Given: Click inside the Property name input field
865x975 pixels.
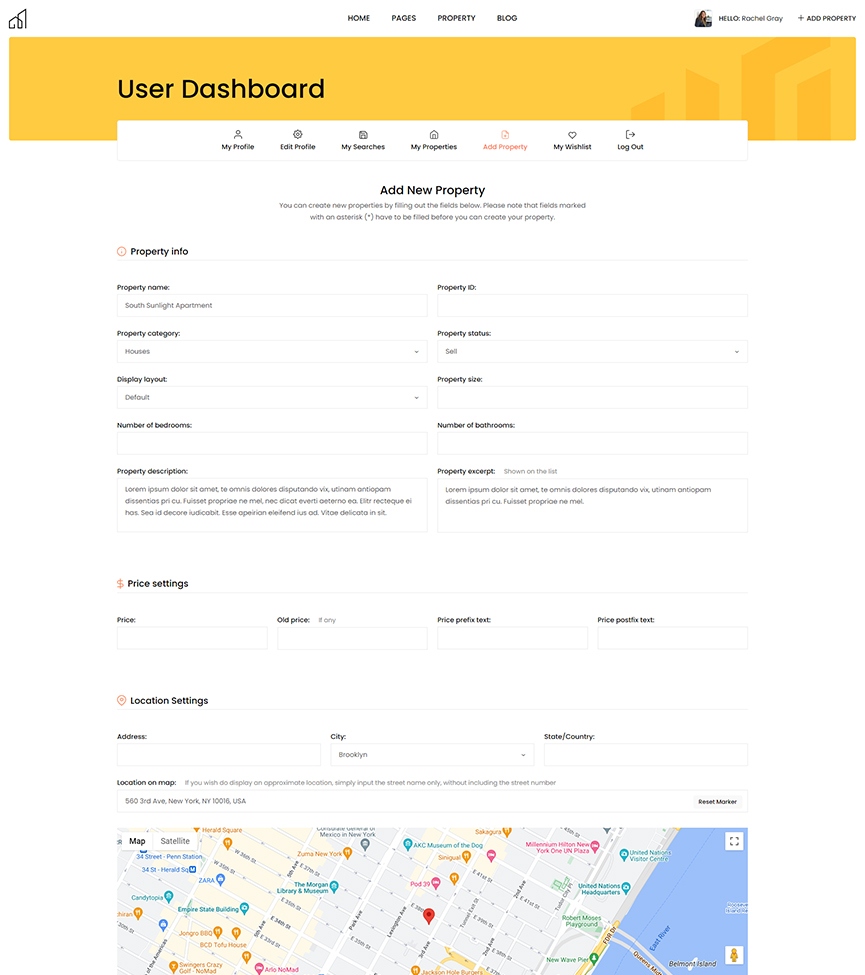Looking at the screenshot, I should click(x=272, y=305).
